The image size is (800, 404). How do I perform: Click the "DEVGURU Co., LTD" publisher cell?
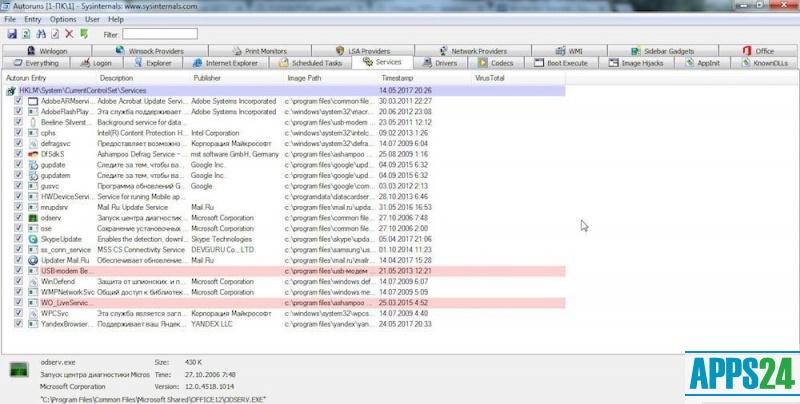pyautogui.click(x=222, y=249)
